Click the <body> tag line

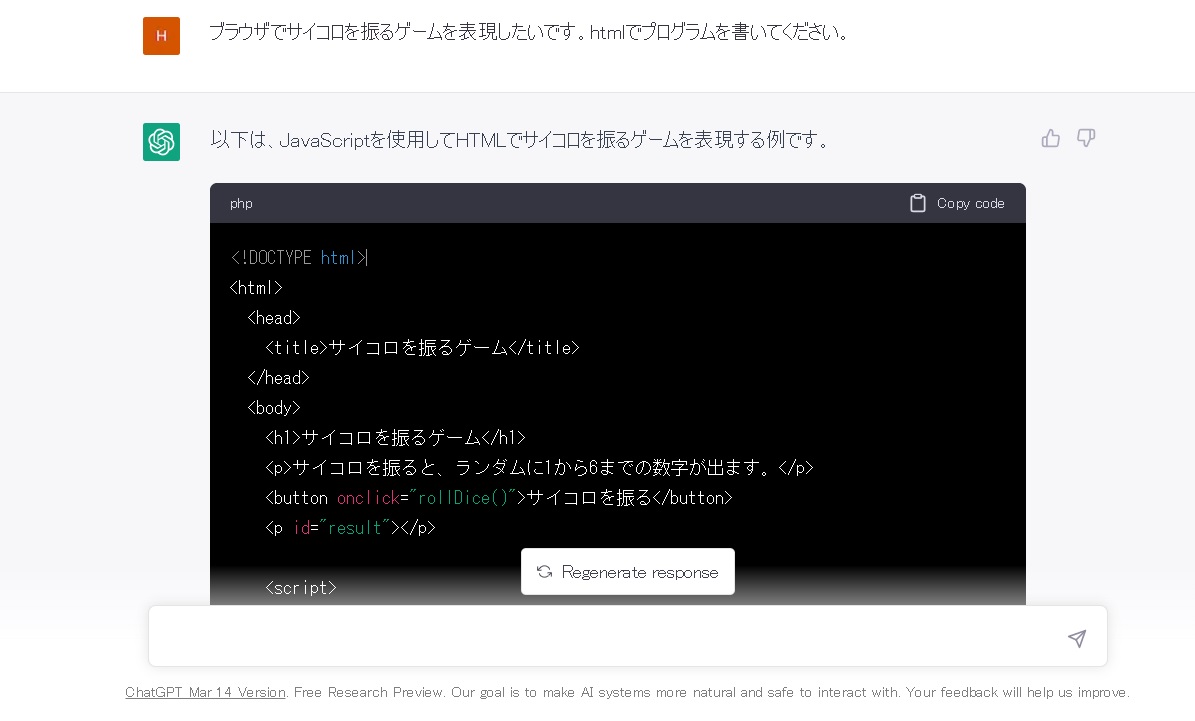coord(274,408)
